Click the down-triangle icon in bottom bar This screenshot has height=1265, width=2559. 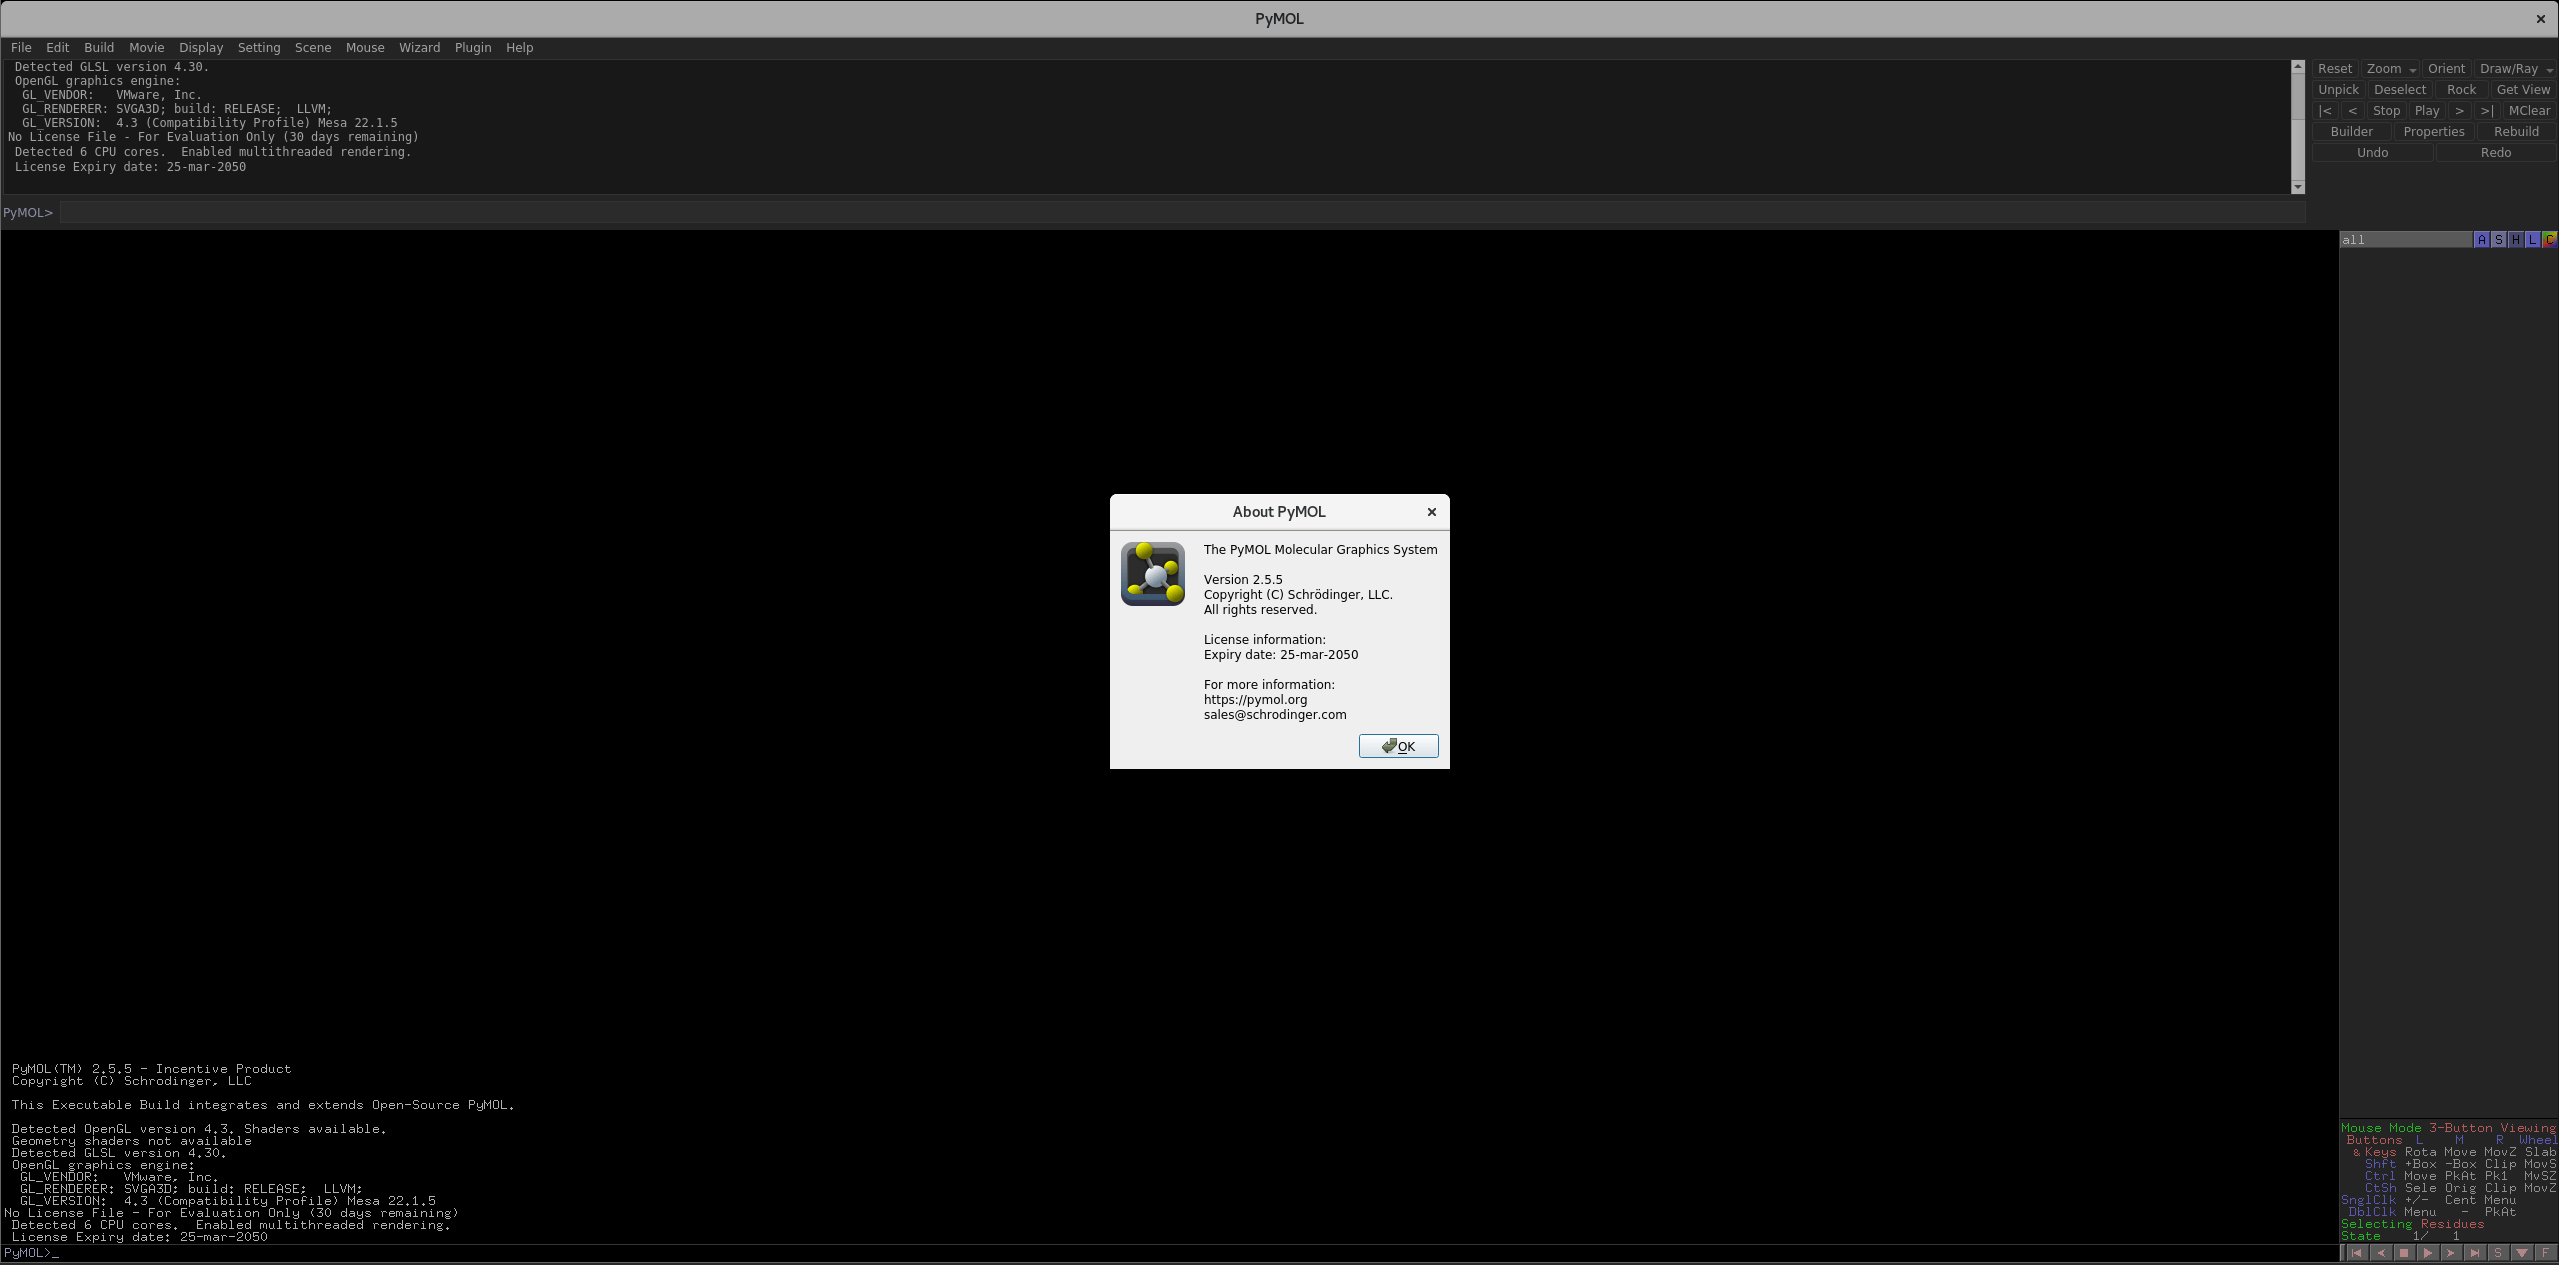click(x=2522, y=1253)
